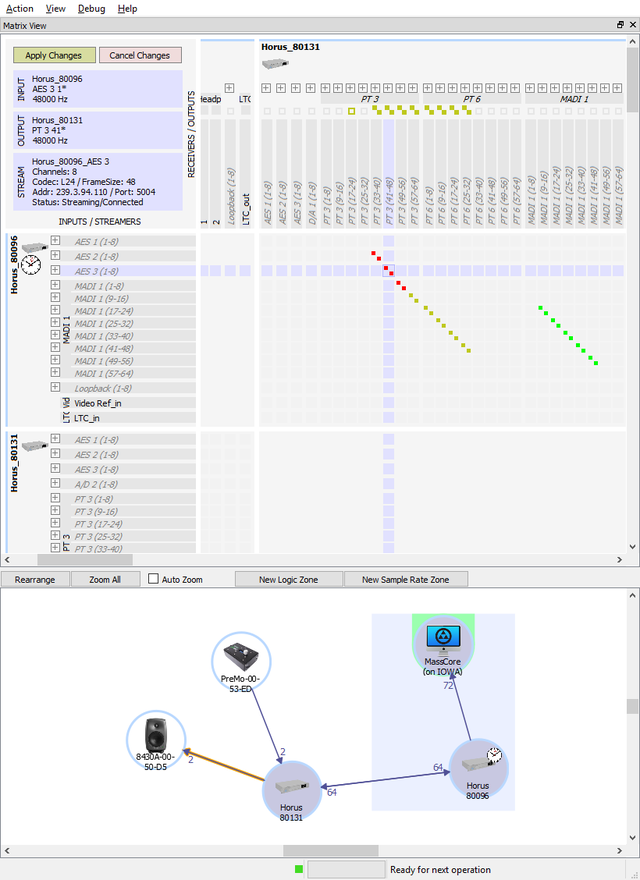The width and height of the screenshot is (640, 880).
Task: Click the 72 link label near MassCore
Action: [x=448, y=685]
